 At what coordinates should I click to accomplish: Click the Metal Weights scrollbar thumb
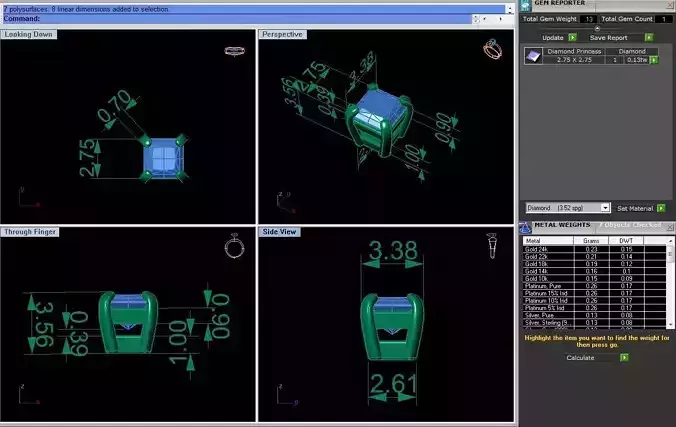(670, 254)
